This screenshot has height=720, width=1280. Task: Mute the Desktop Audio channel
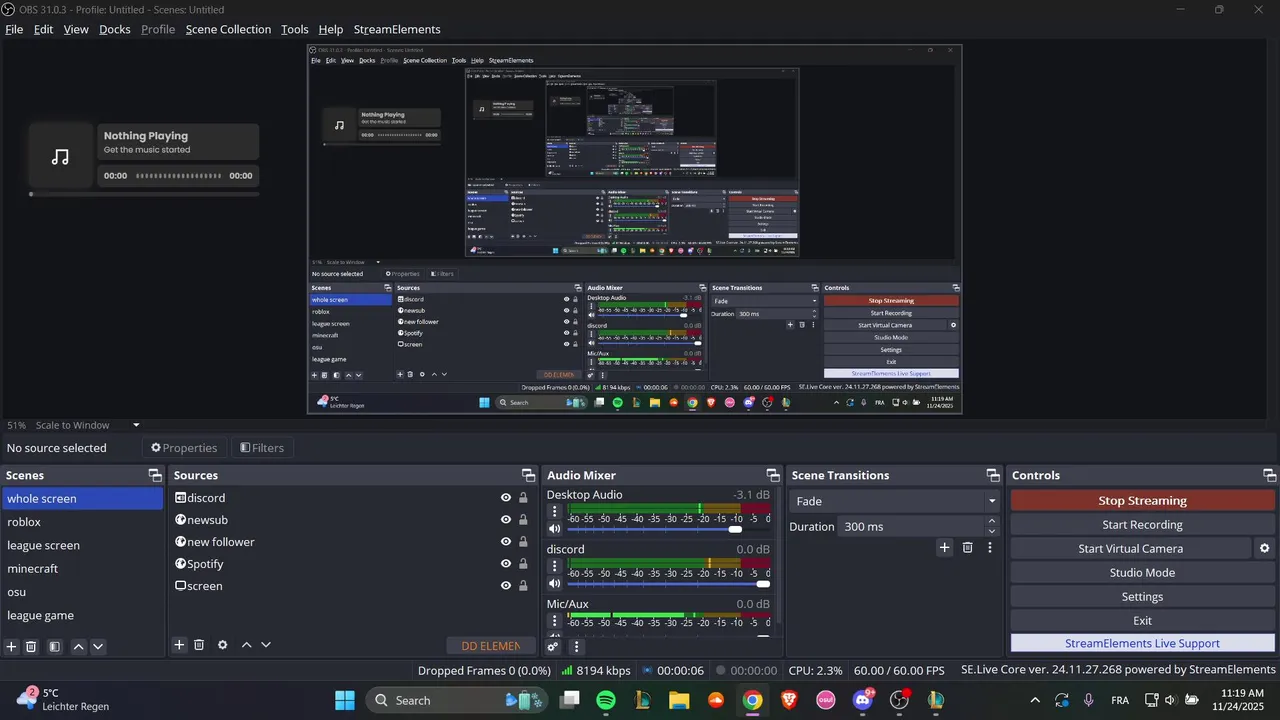click(x=555, y=529)
